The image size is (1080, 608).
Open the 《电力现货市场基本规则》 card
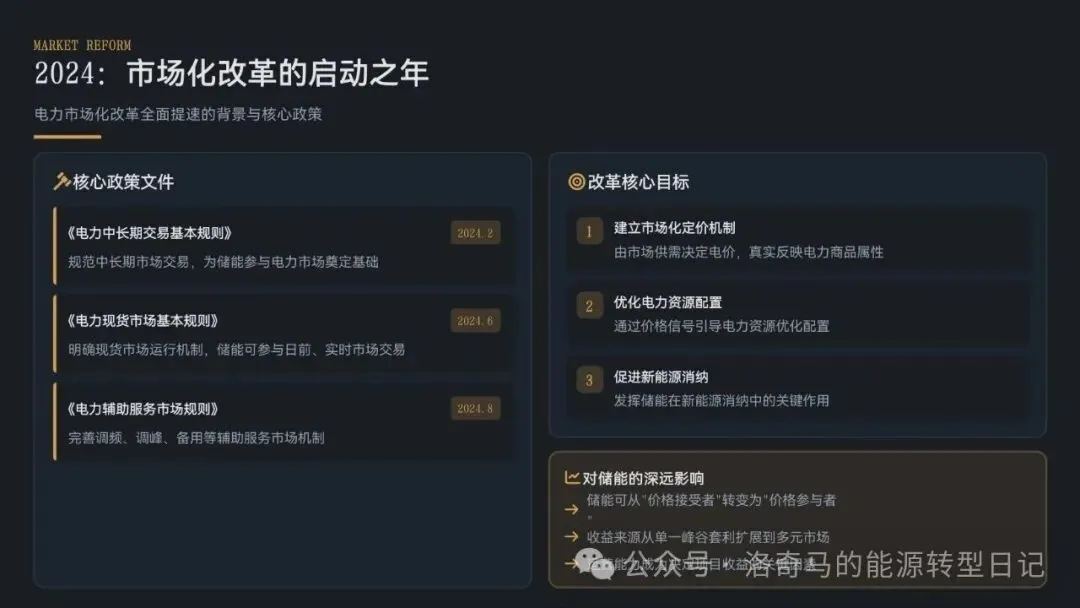click(x=283, y=334)
